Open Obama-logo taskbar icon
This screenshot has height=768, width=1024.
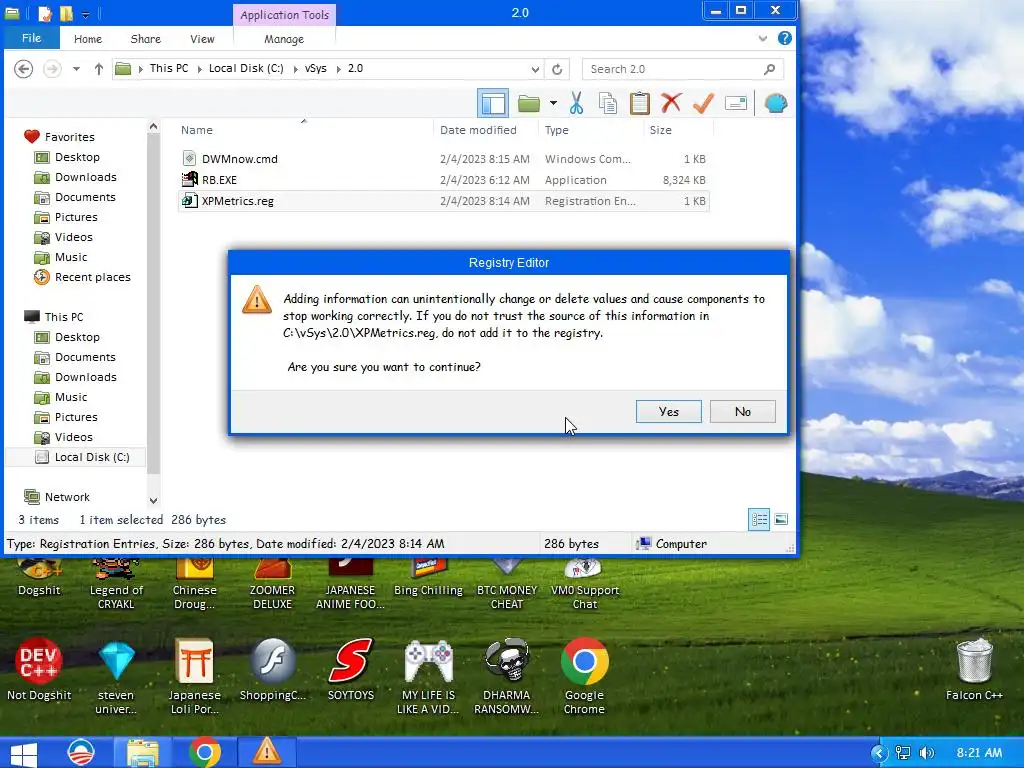click(81, 752)
